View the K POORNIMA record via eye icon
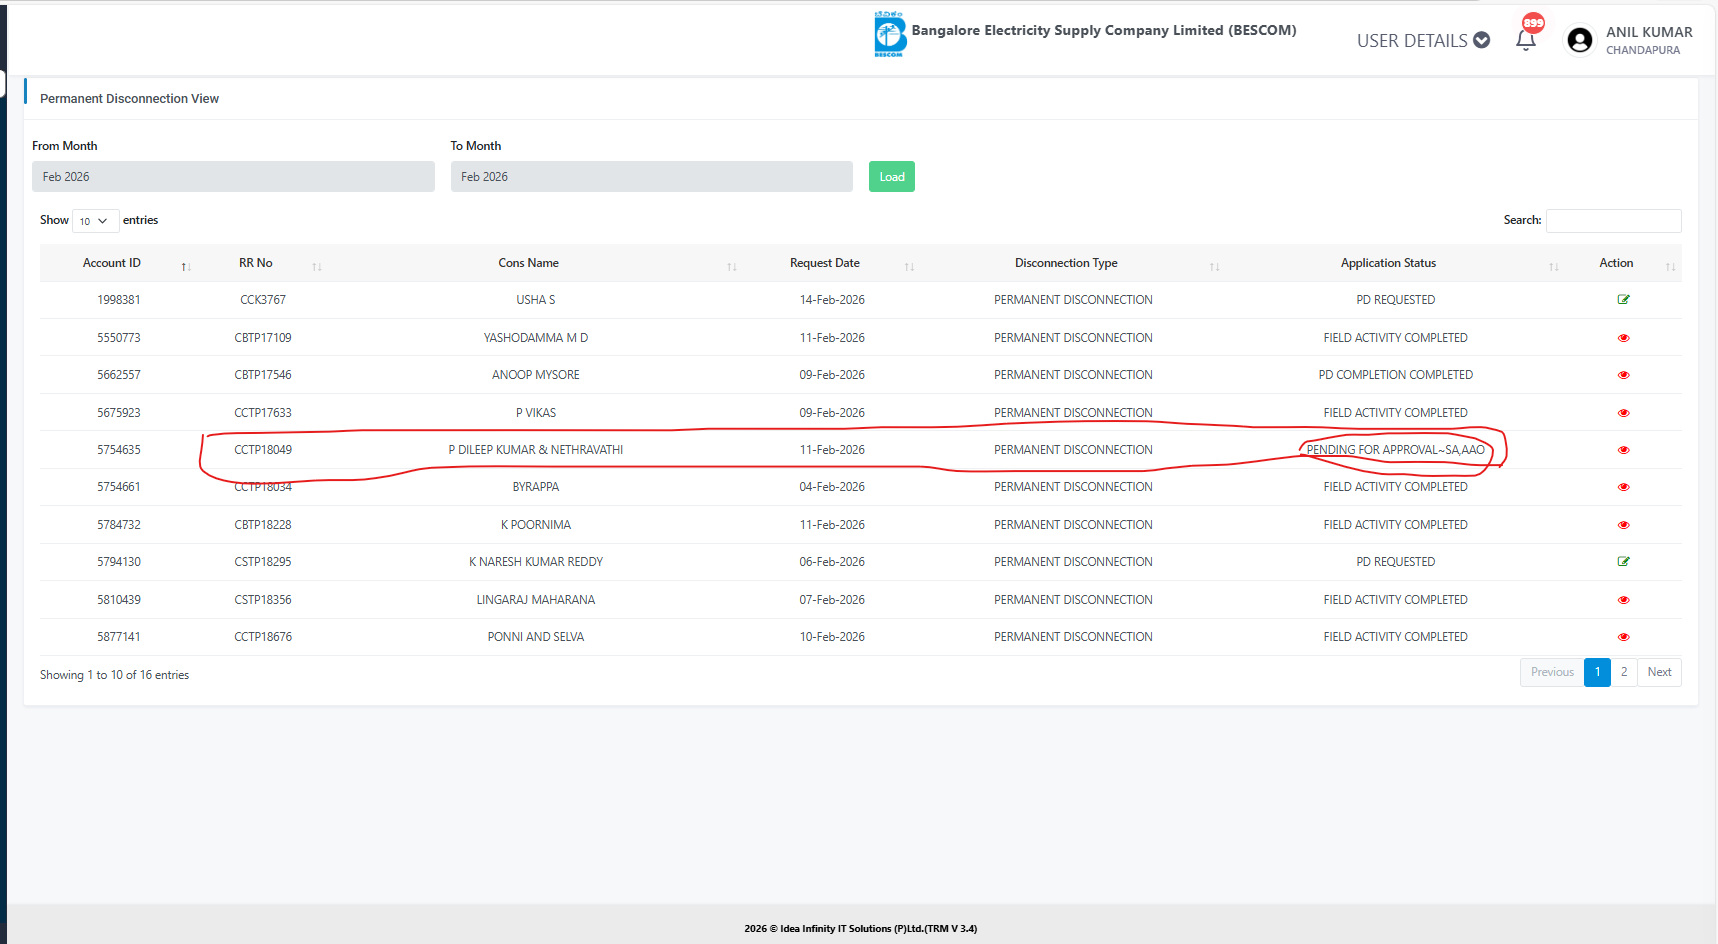The height and width of the screenshot is (944, 1718). click(x=1623, y=525)
